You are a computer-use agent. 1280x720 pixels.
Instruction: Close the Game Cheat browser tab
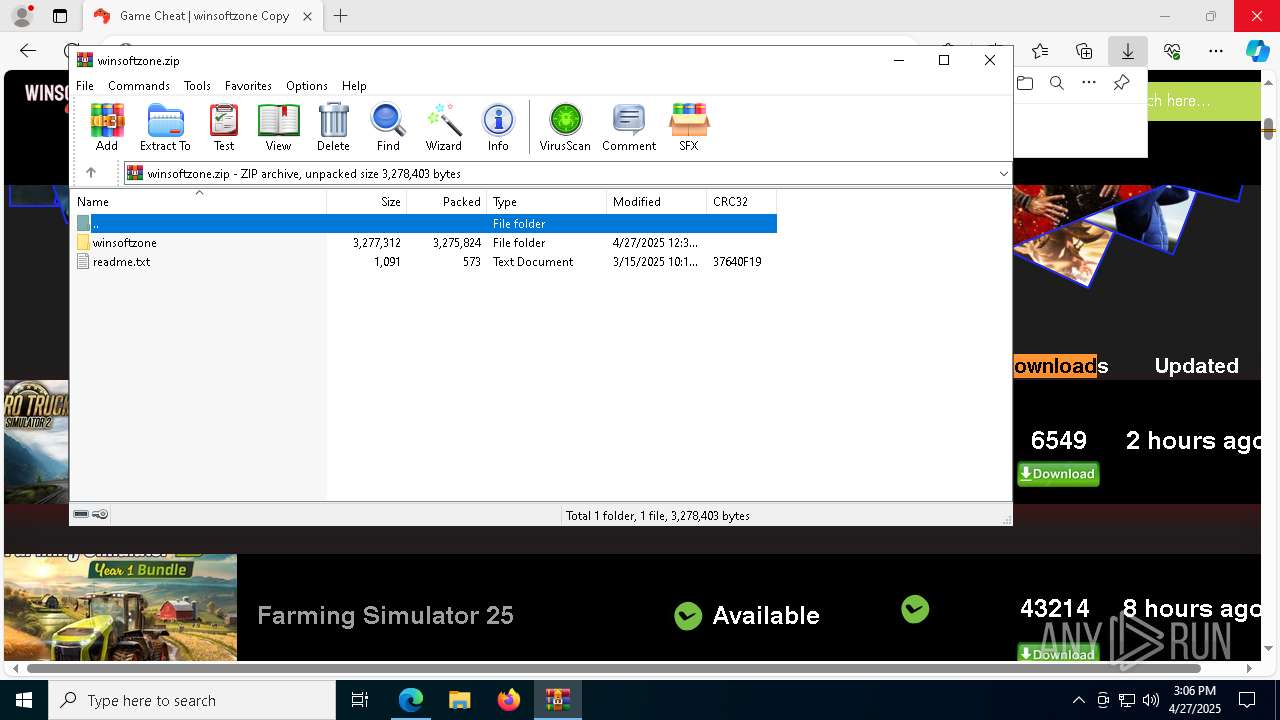pos(307,16)
